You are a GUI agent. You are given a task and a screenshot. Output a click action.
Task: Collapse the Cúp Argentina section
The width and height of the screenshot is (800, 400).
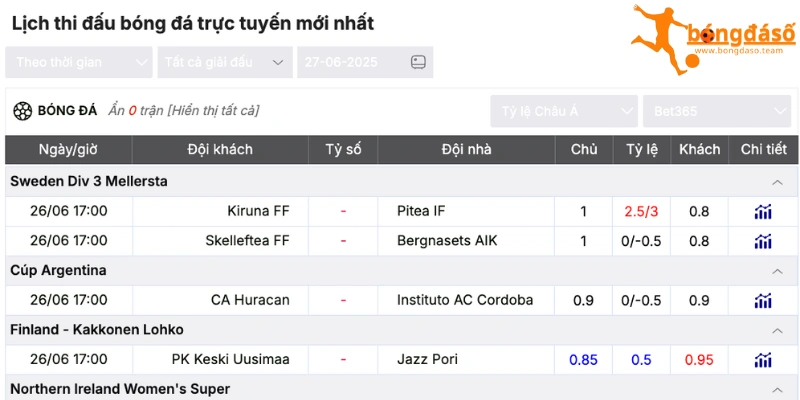(x=777, y=271)
